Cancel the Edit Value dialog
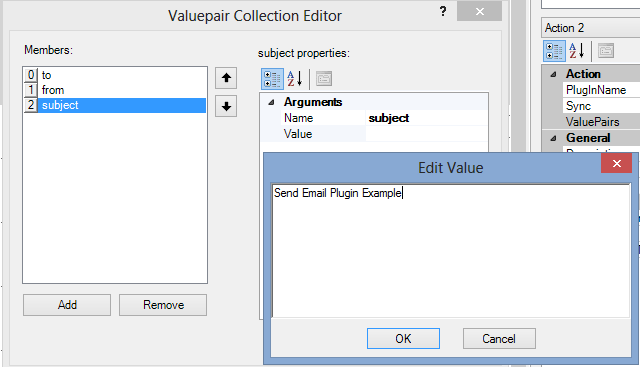640x367 pixels. click(x=499, y=338)
